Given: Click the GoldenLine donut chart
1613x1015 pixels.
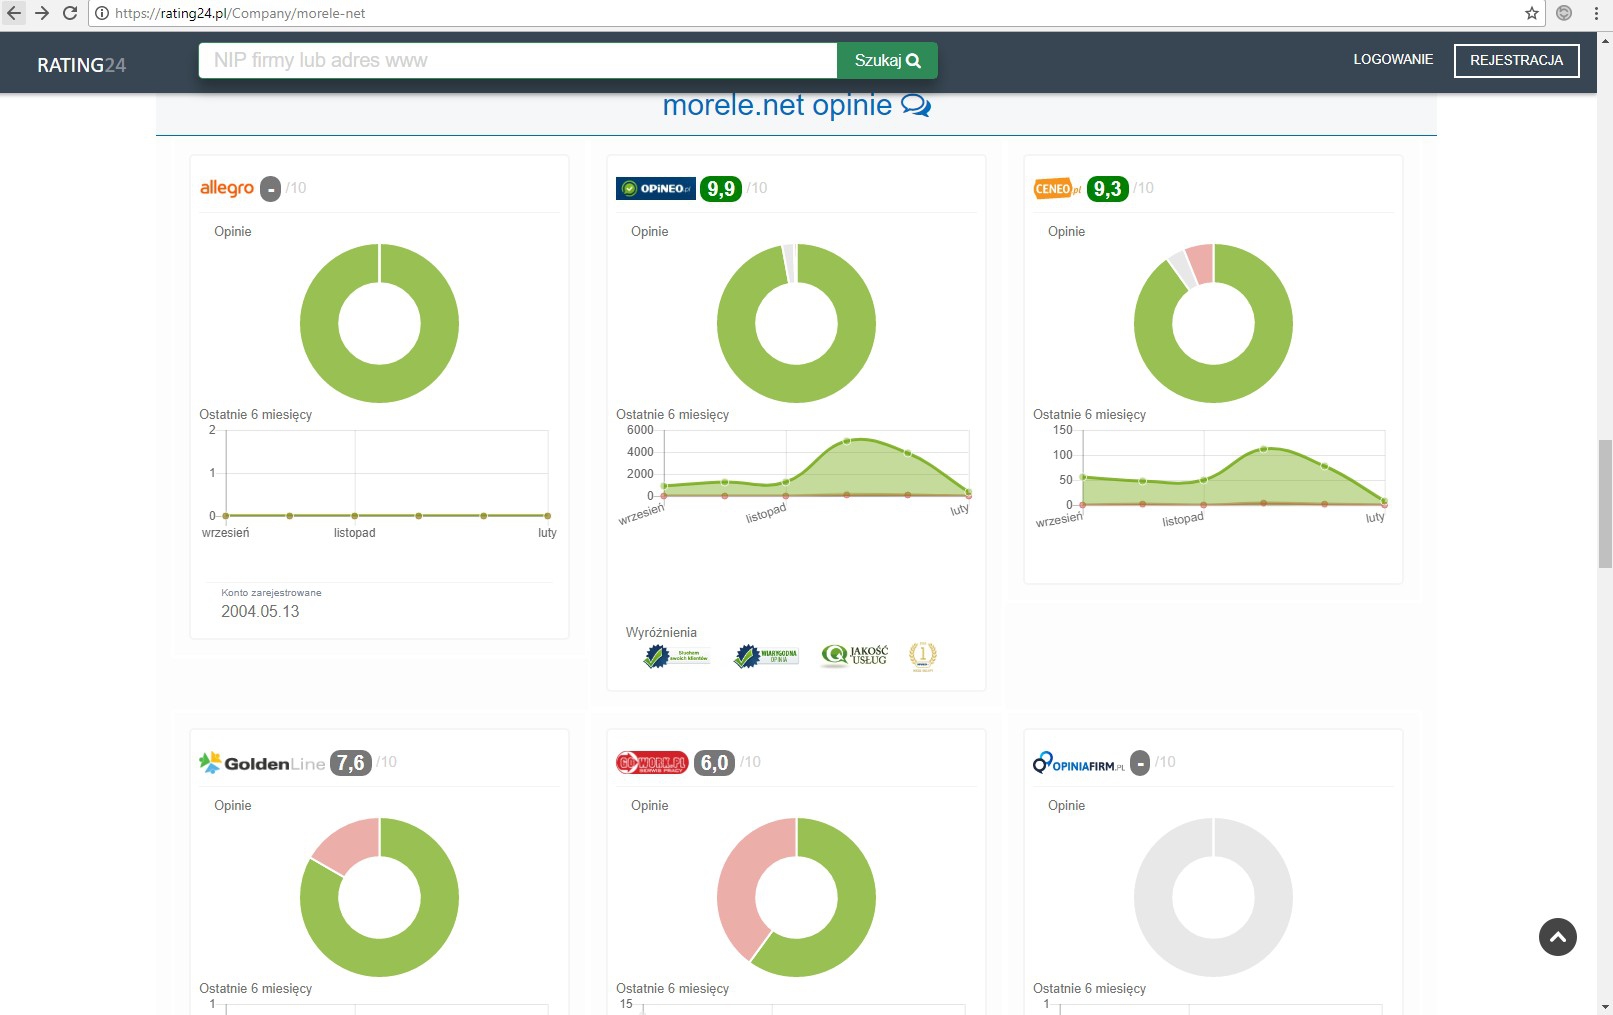Looking at the screenshot, I should (x=380, y=897).
